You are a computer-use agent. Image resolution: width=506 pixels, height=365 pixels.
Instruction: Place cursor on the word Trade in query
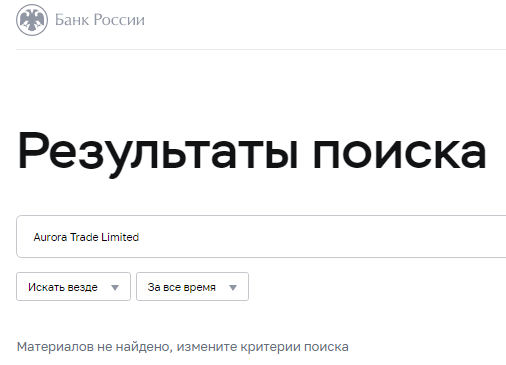tap(84, 237)
